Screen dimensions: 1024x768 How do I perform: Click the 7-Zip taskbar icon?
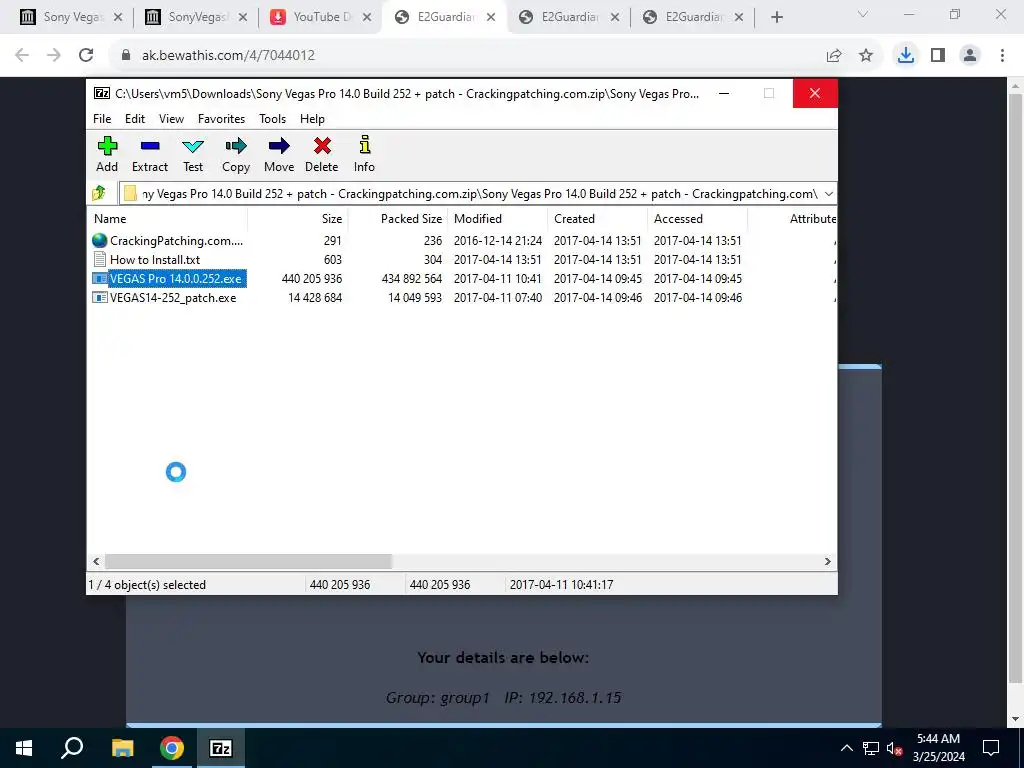point(221,748)
